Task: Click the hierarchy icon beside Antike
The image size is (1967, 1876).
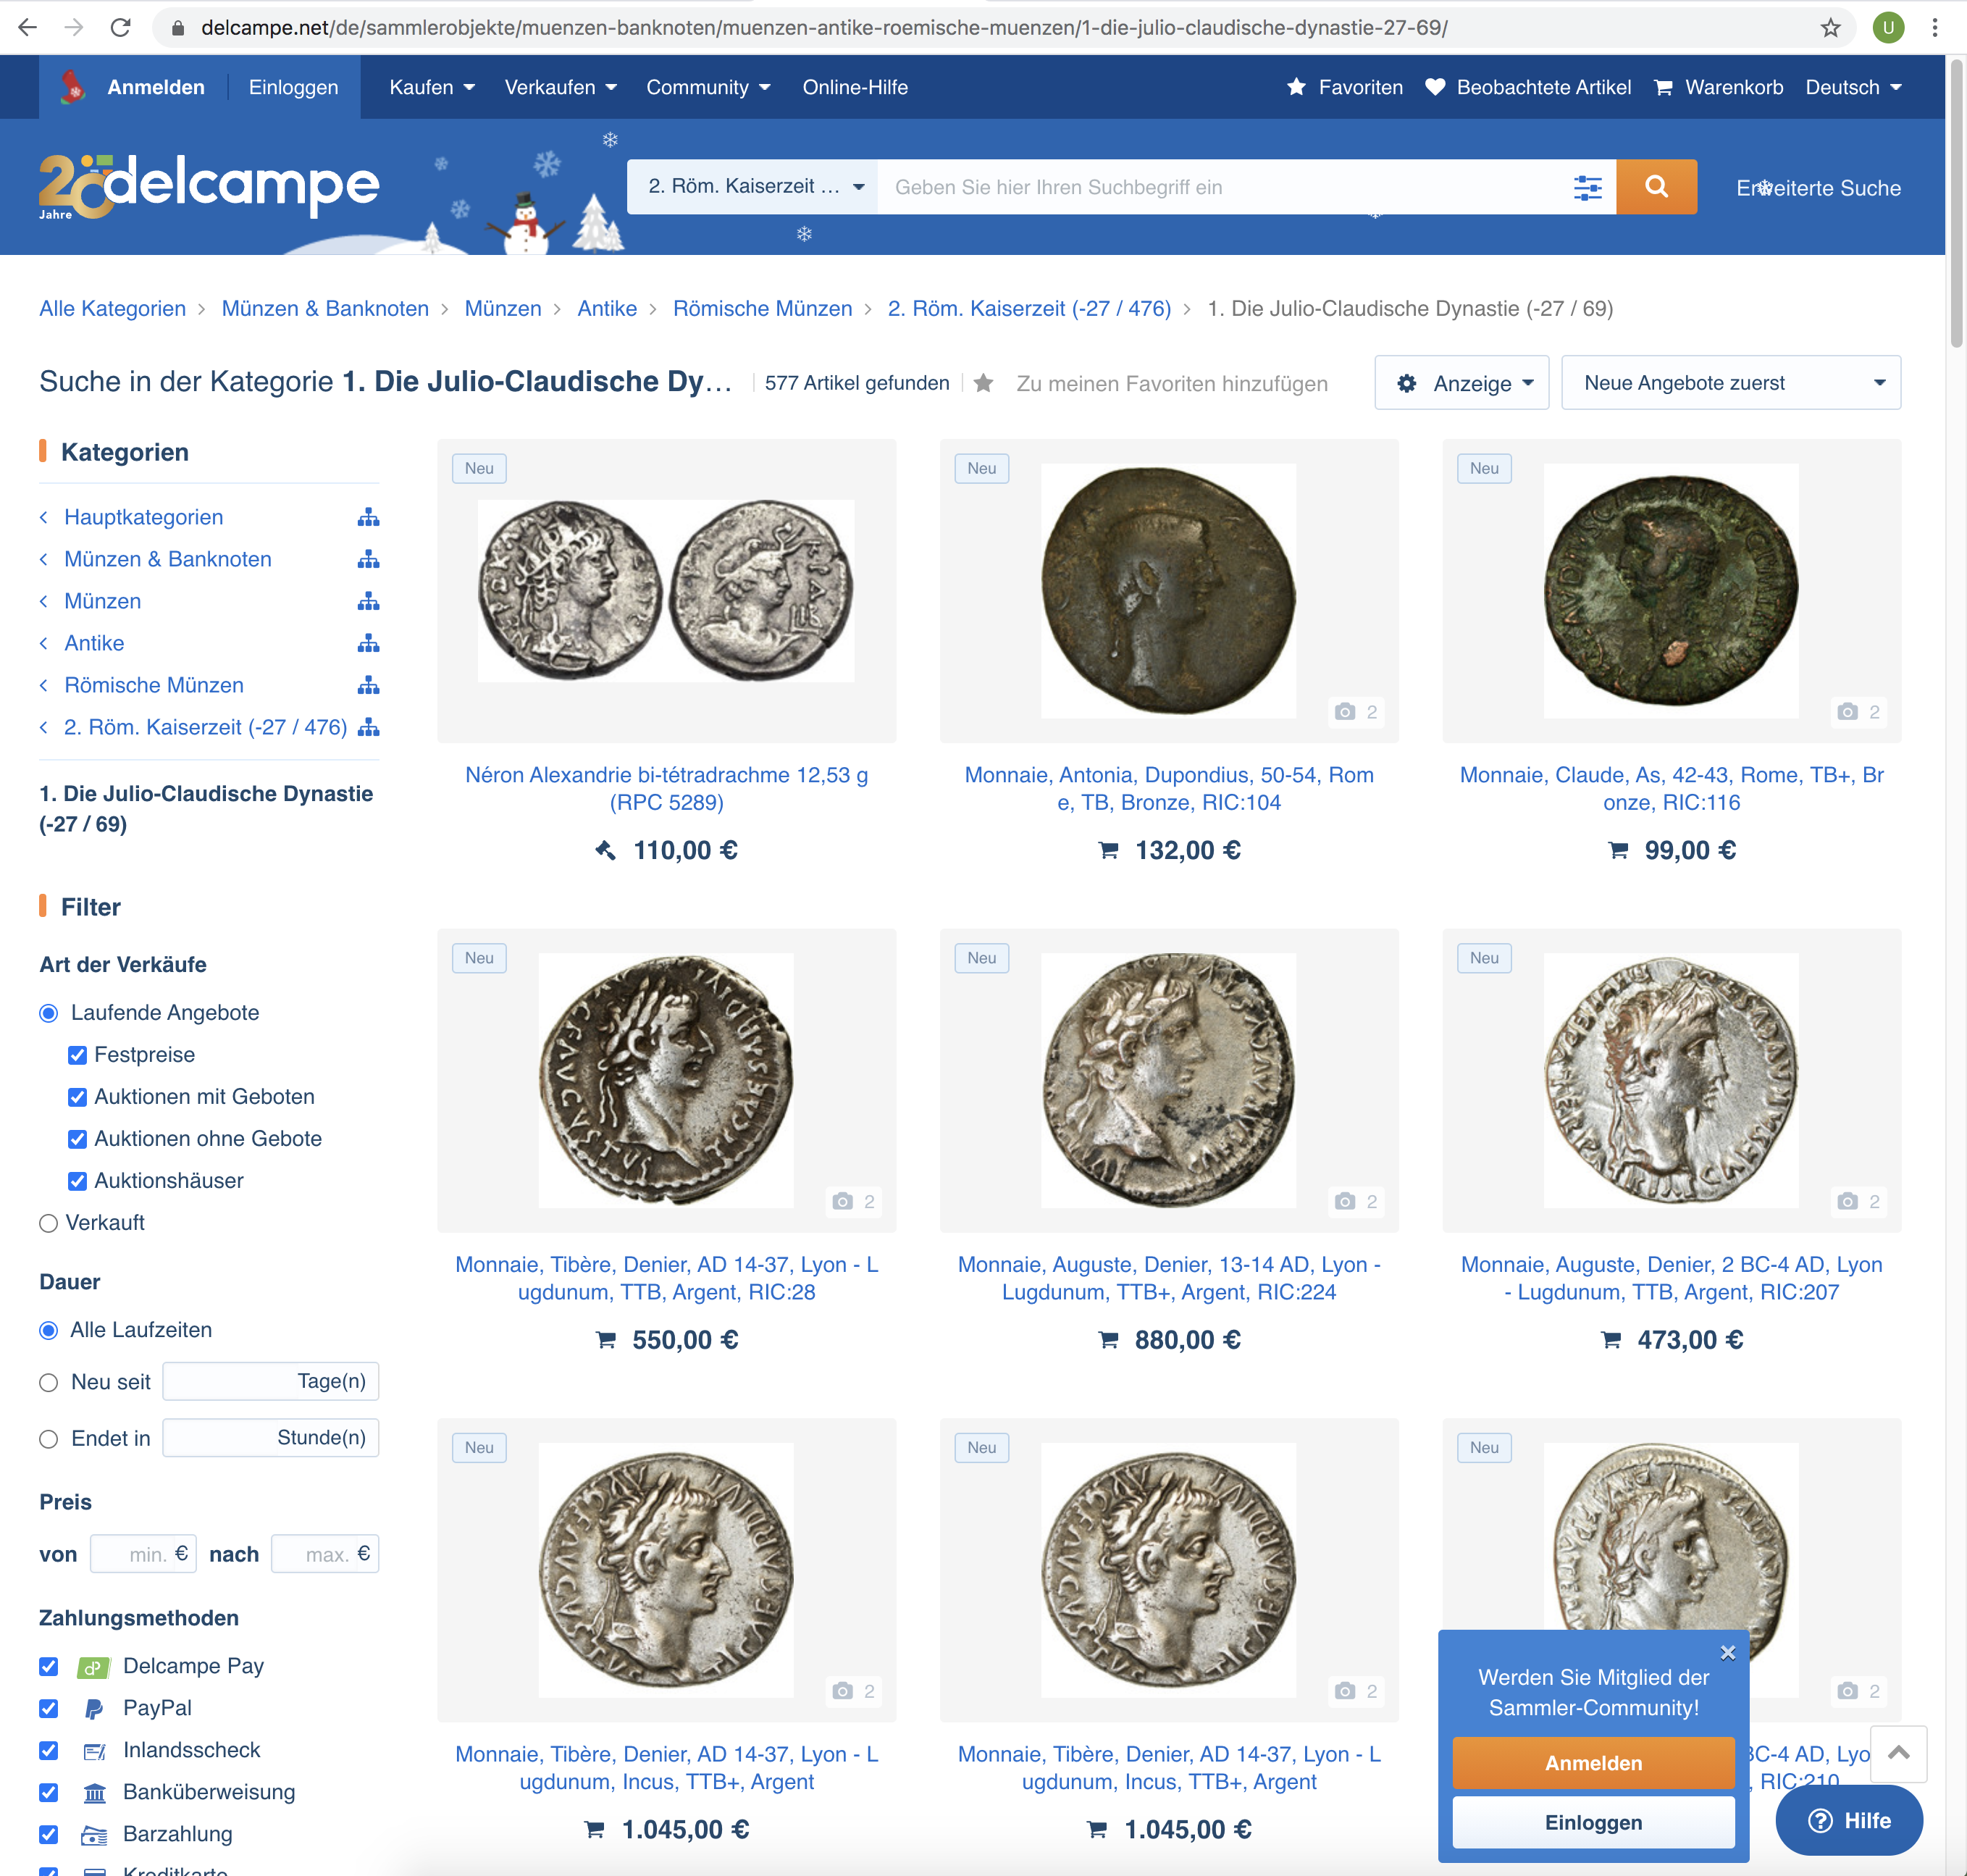Action: tap(368, 643)
